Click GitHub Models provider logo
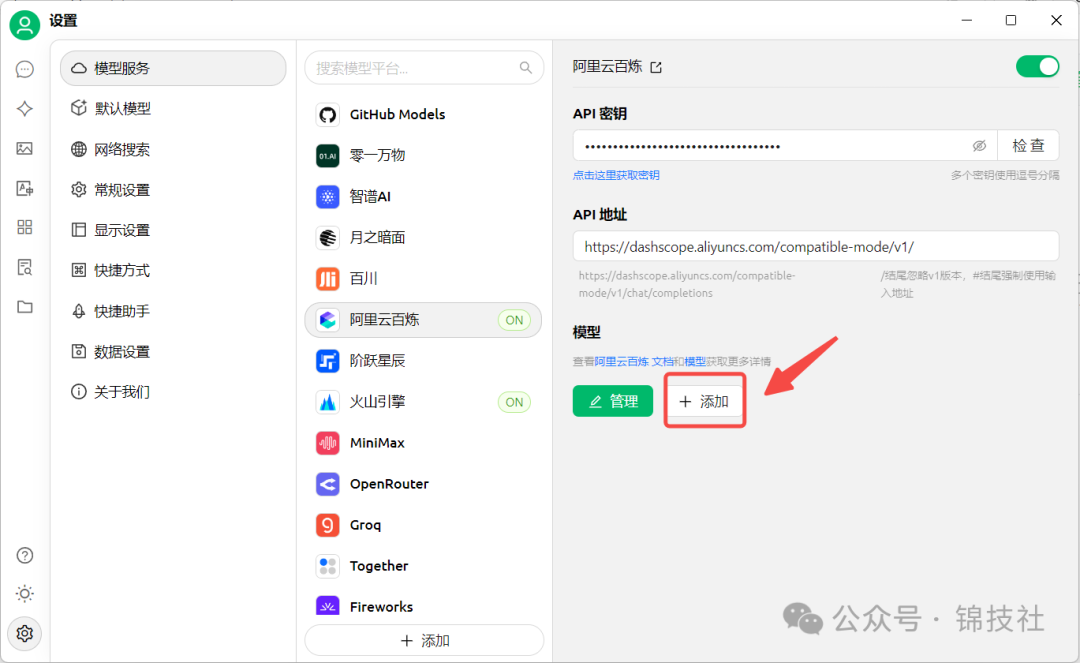1080x663 pixels. pyautogui.click(x=328, y=114)
